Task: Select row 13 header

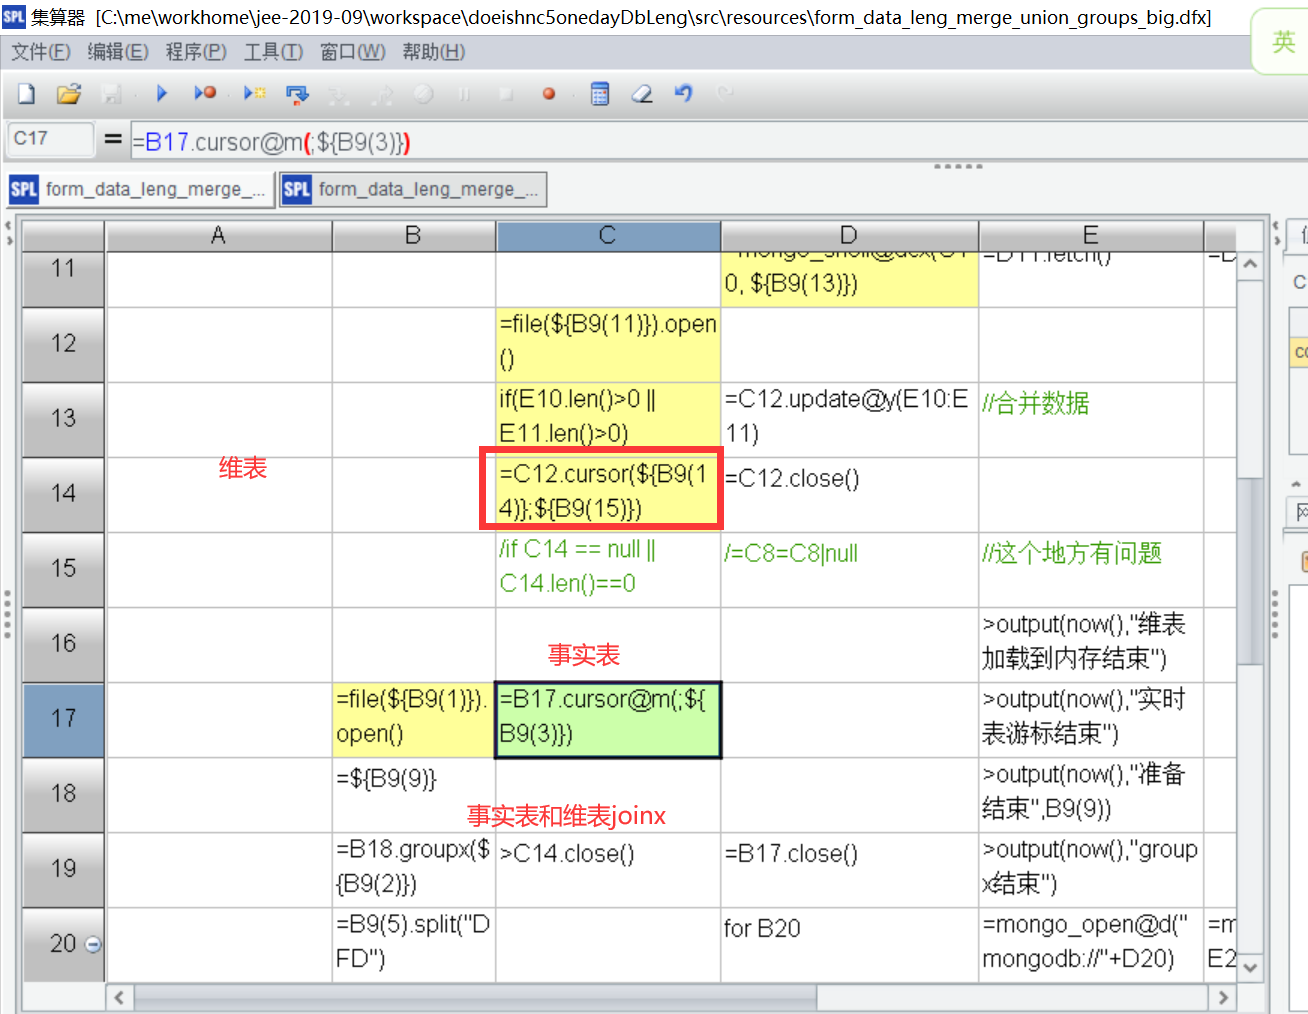Action: (63, 419)
